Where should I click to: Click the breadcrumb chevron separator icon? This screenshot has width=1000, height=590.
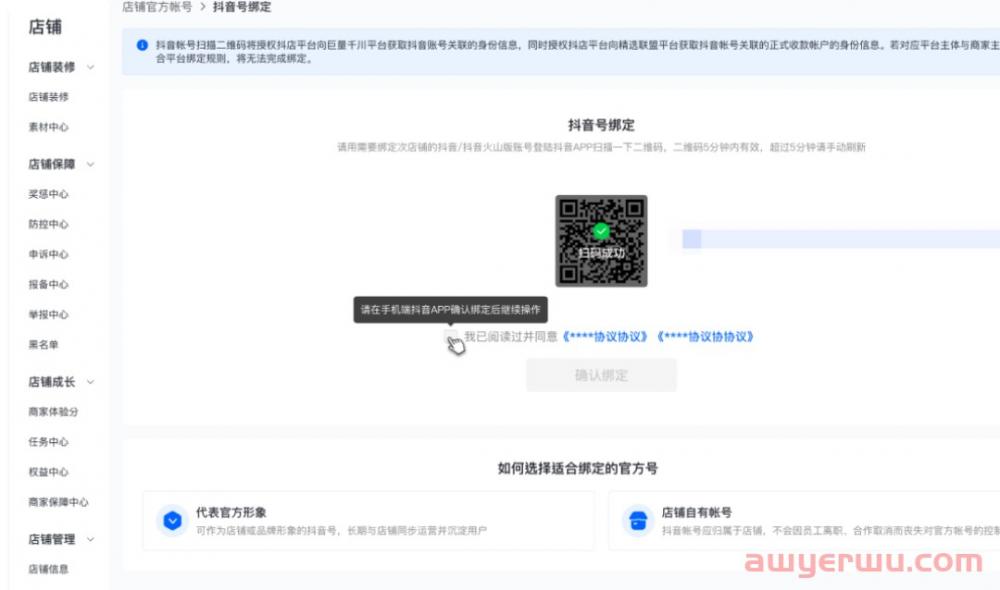click(203, 7)
